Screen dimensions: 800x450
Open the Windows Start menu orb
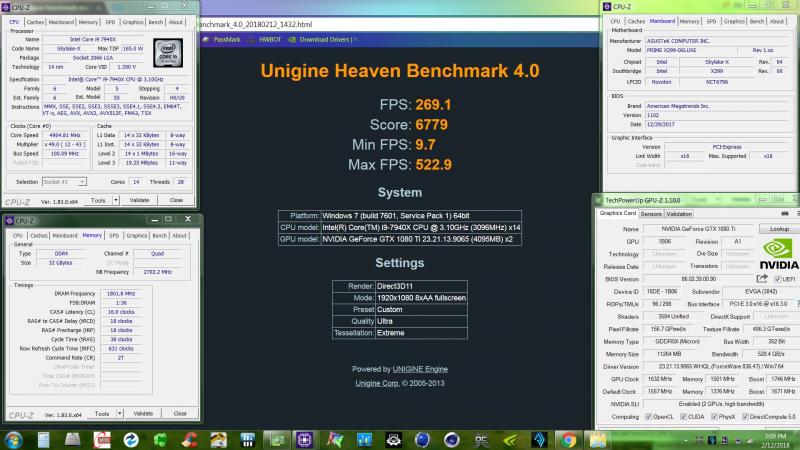pyautogui.click(x=14, y=439)
